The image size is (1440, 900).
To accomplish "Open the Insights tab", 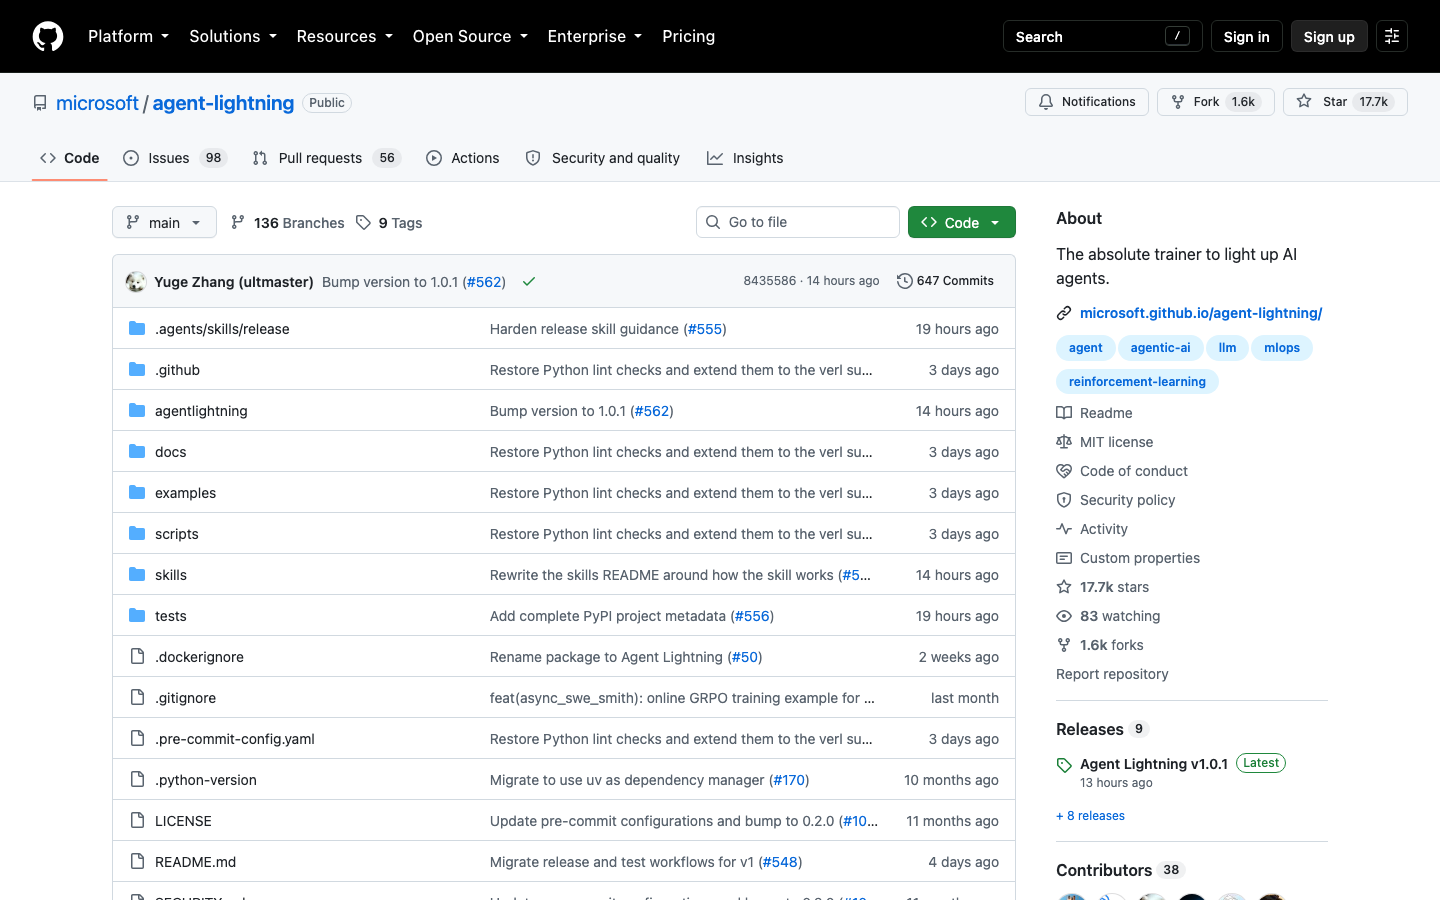I will pos(745,158).
